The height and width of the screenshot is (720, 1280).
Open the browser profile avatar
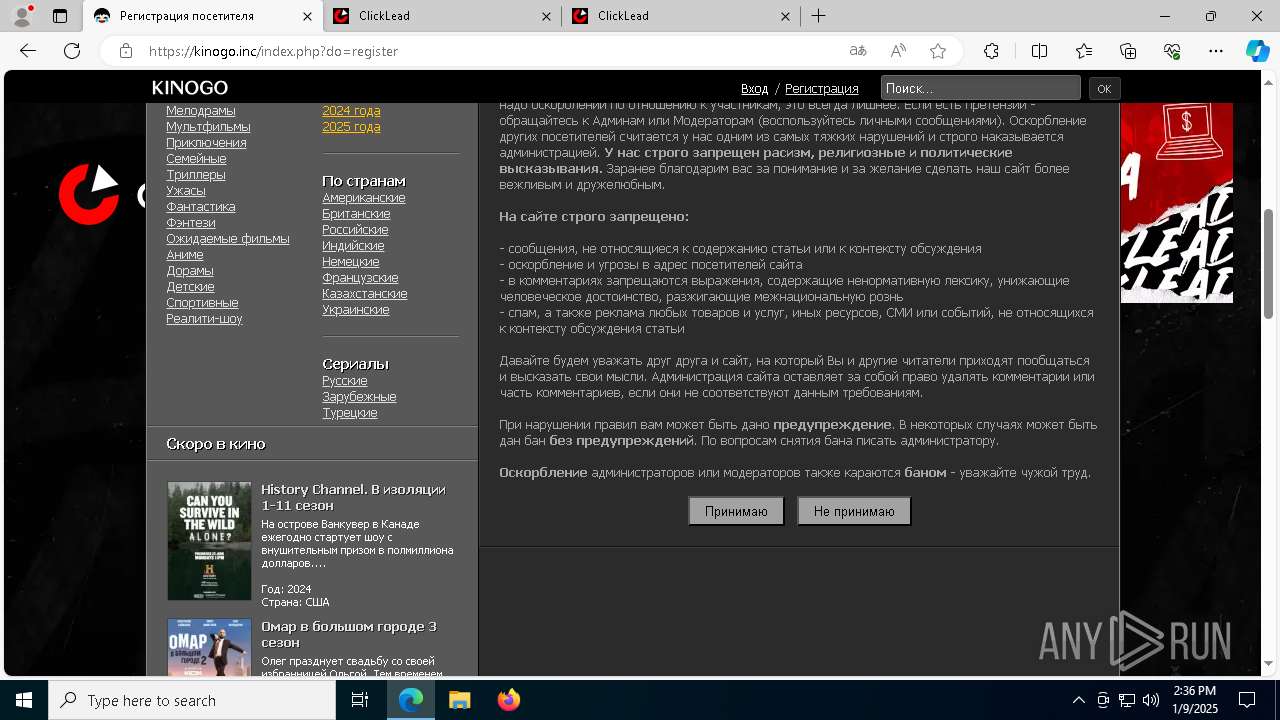(x=21, y=16)
